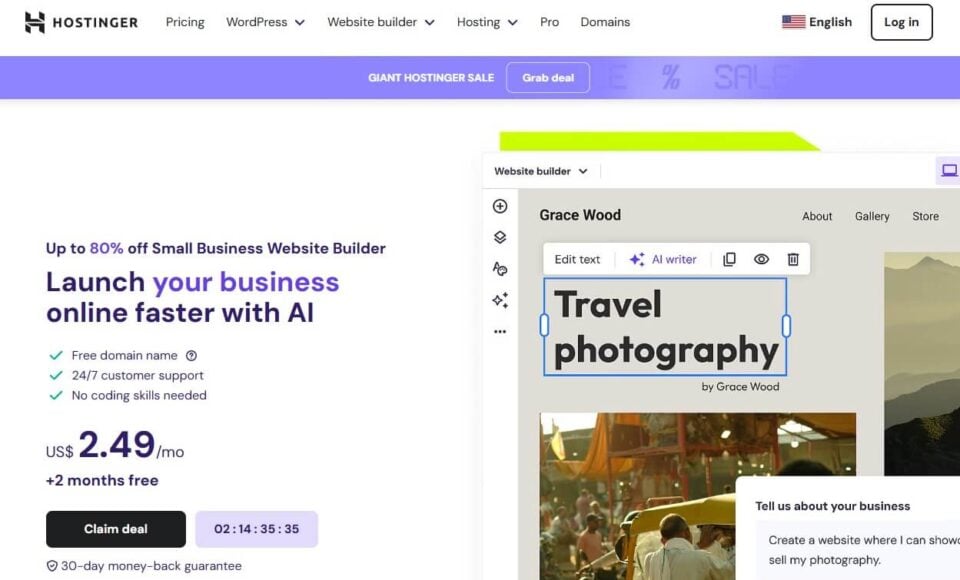This screenshot has height=580, width=960.
Task: Click the money-back guarantee shield icon
Action: (52, 566)
